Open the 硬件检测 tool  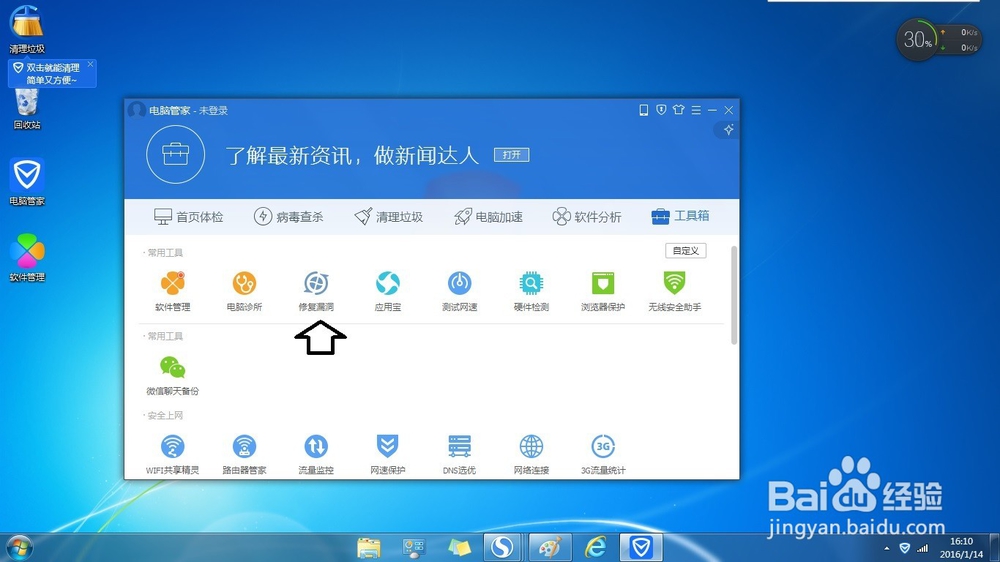tap(531, 283)
